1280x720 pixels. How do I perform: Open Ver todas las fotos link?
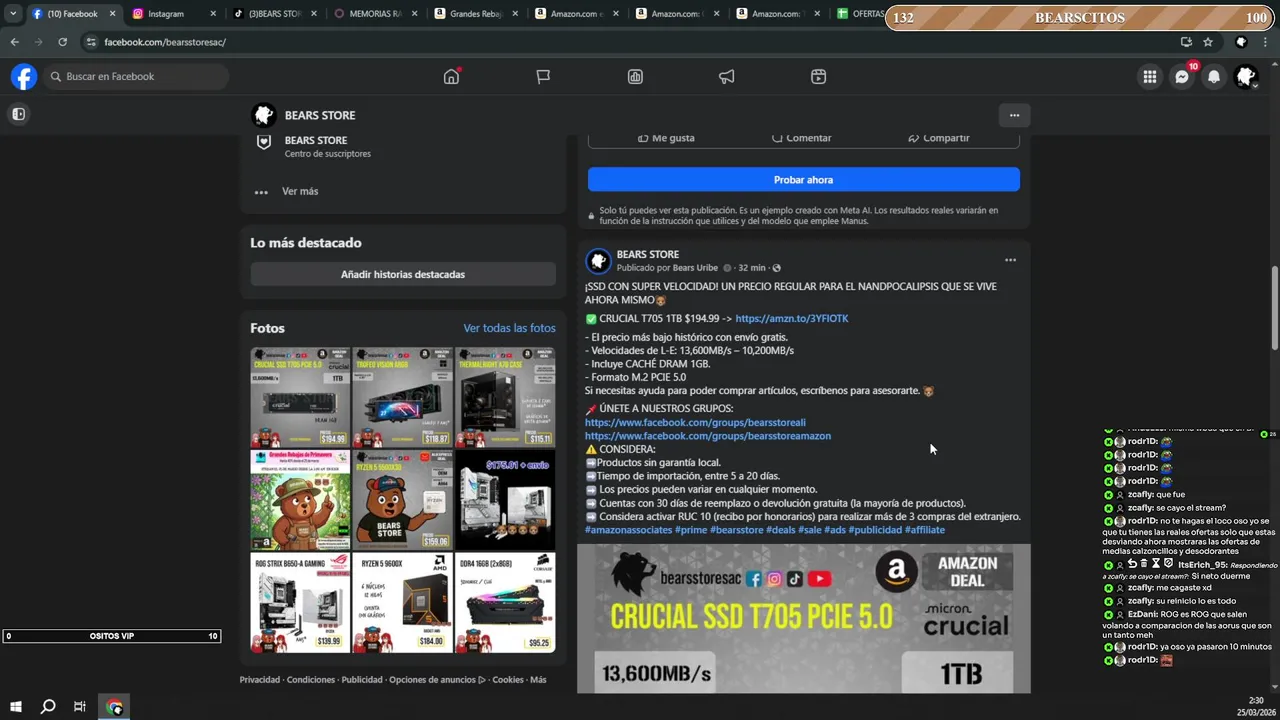[509, 328]
